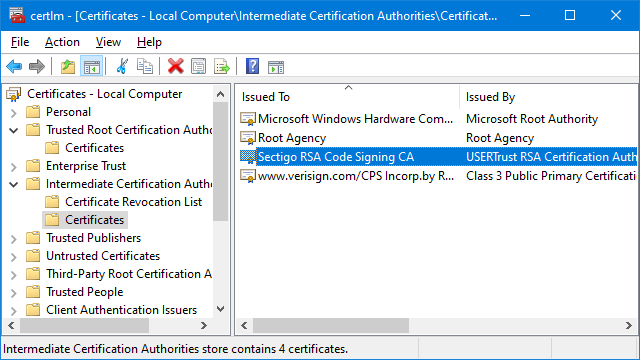This screenshot has height=360, width=640.
Task: Maximize the certlm window
Action: click(570, 16)
